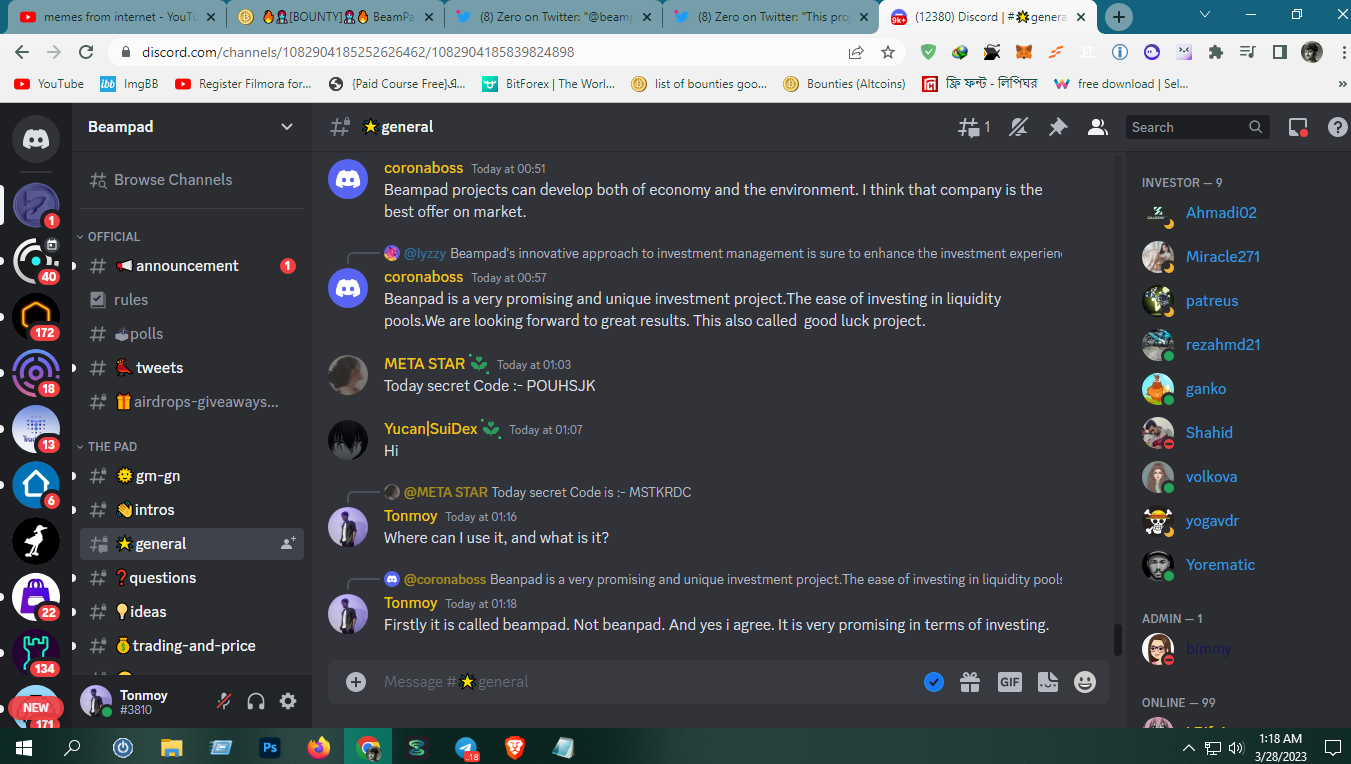Click the notification settings bell icon
The image size is (1351, 764).
tap(1019, 127)
